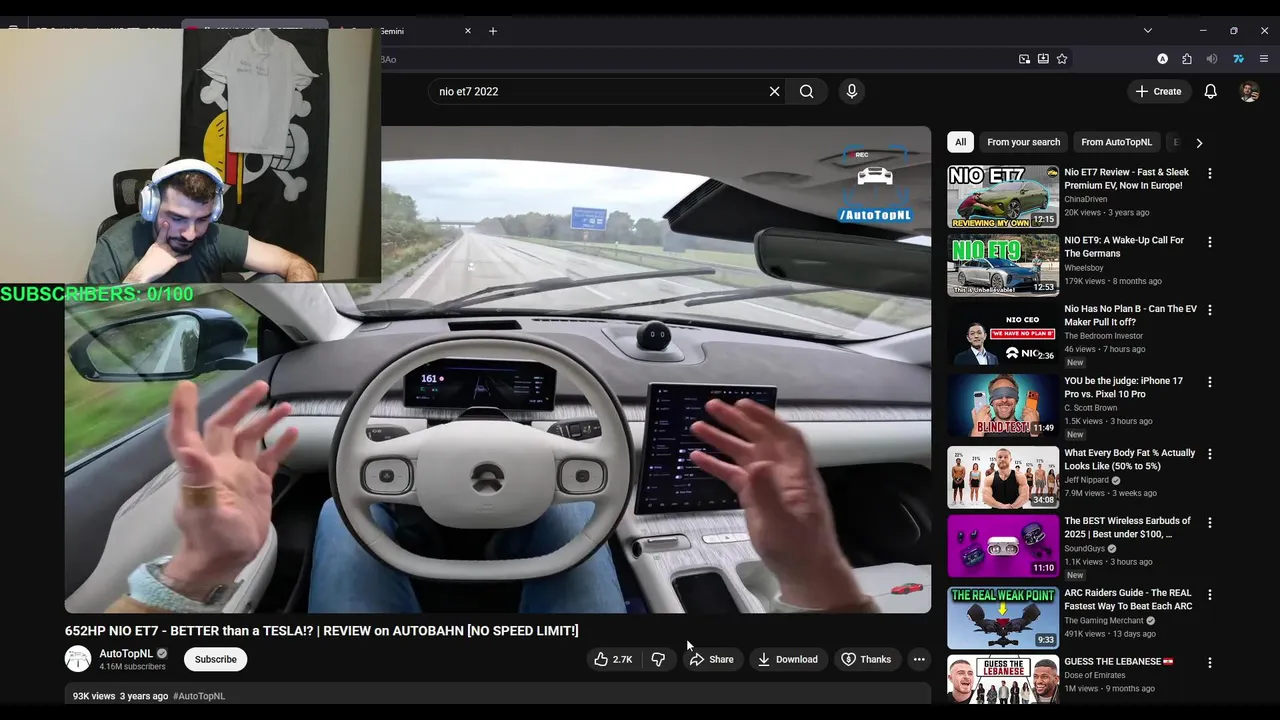Open the iPhone 17 BLIND TEST thumbnail
Viewport: 1280px width, 720px height.
pos(1003,405)
